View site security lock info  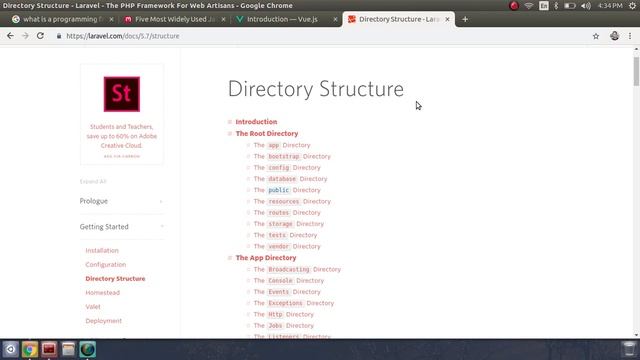(59, 36)
